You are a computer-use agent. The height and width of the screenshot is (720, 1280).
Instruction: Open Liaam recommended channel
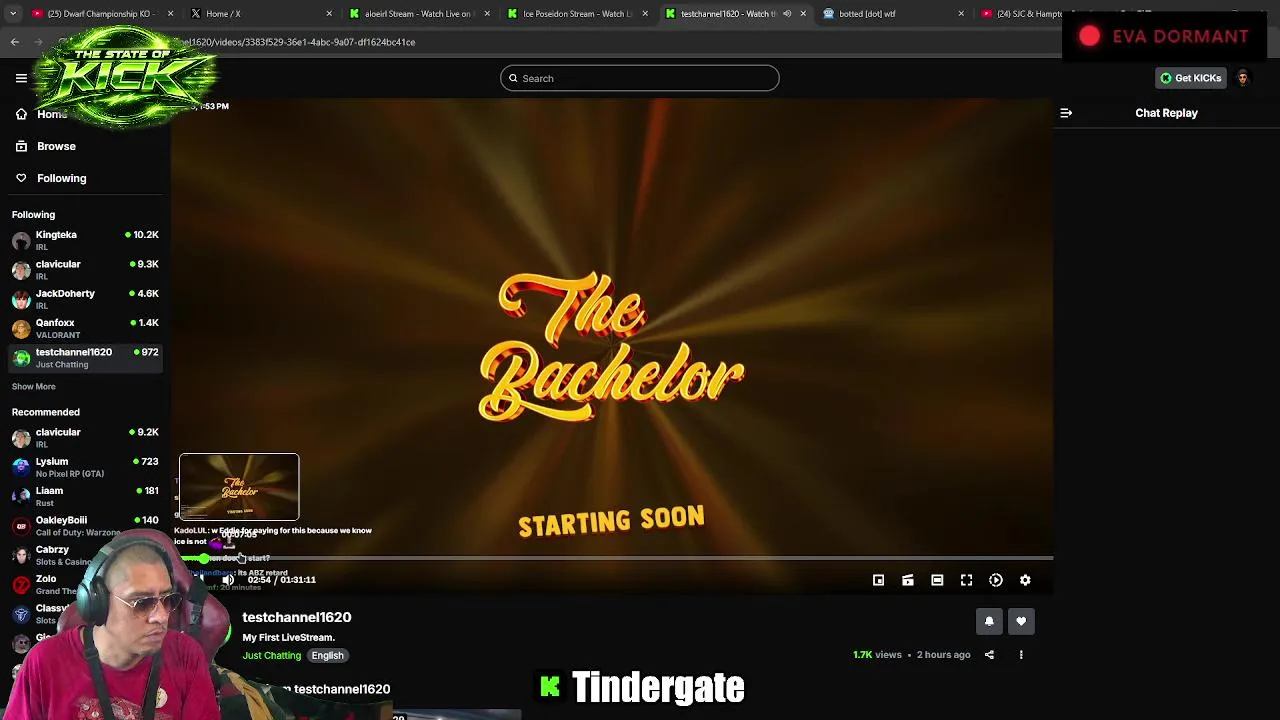coord(85,496)
